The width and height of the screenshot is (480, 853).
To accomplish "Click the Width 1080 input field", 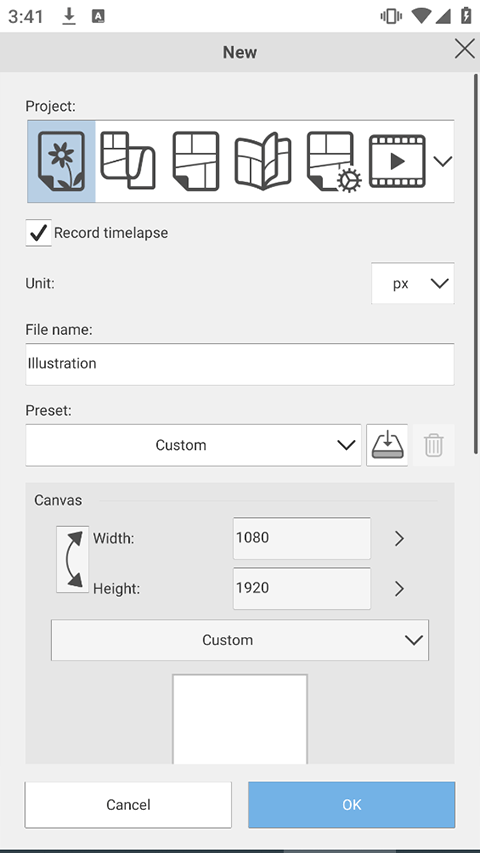I will 302,538.
